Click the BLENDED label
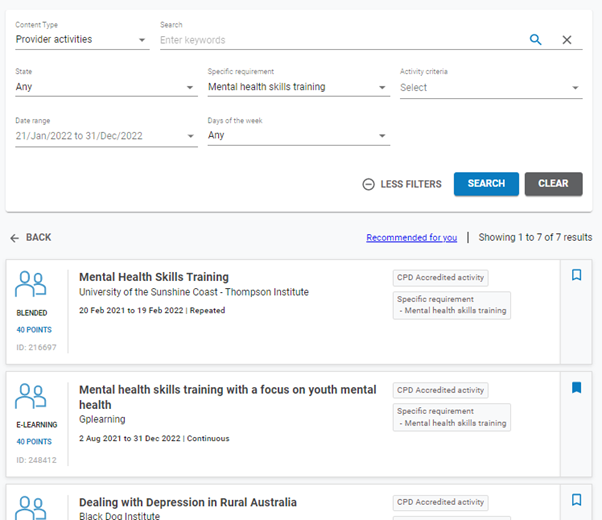This screenshot has height=520, width=602. [x=31, y=313]
